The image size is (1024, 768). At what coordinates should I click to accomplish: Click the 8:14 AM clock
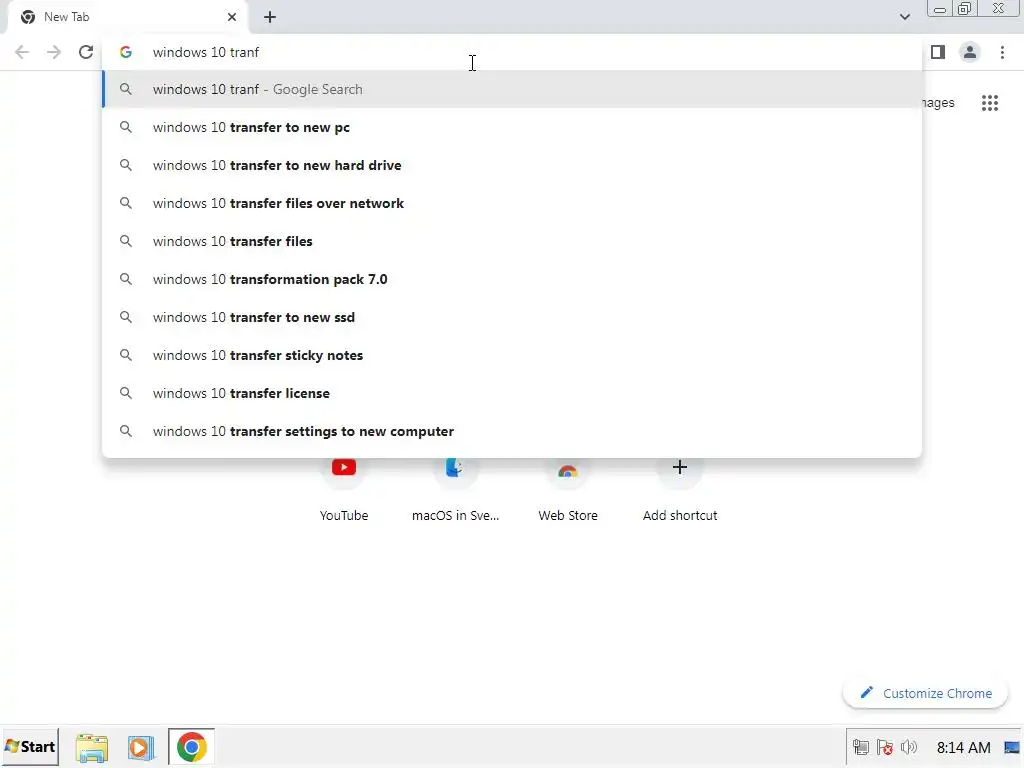pos(963,747)
